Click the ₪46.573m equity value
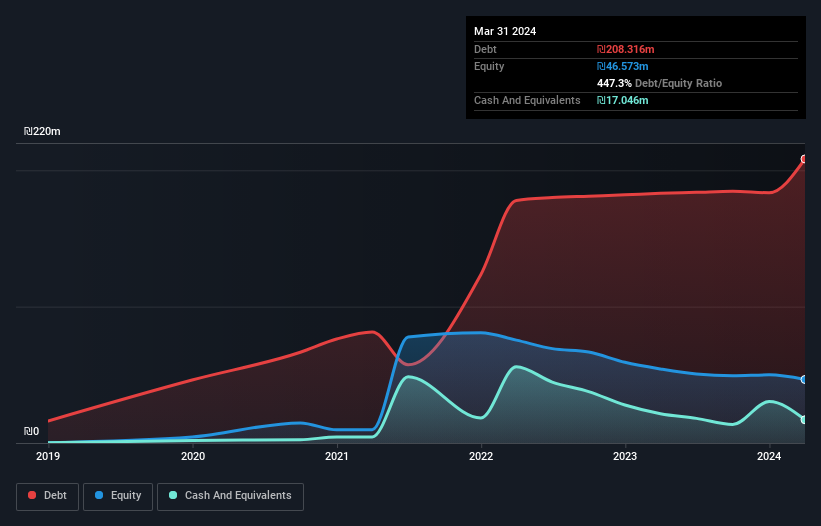This screenshot has height=526, width=821. click(623, 66)
